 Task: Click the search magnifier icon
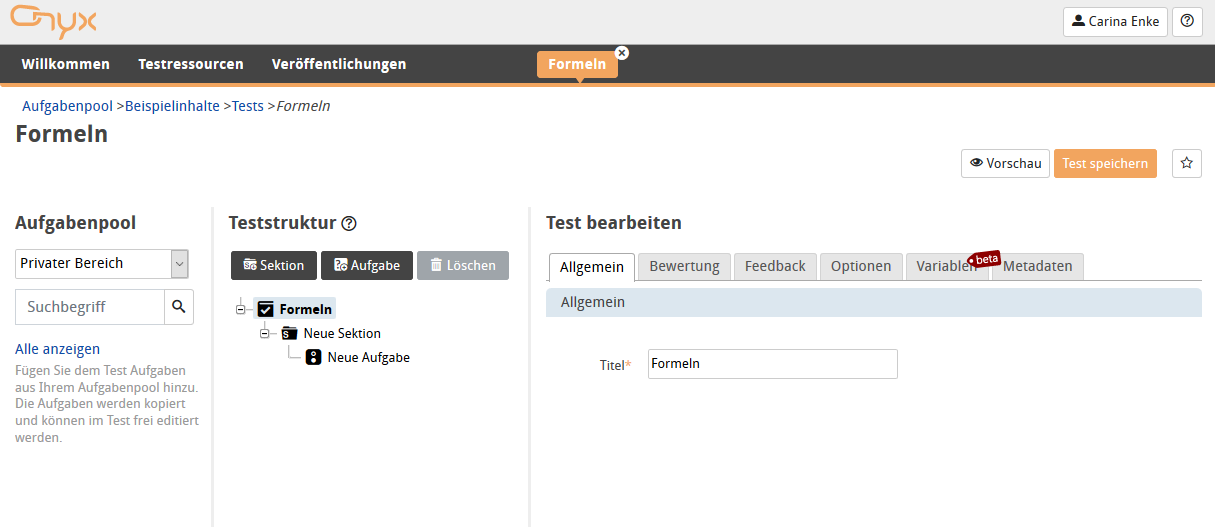tap(179, 307)
